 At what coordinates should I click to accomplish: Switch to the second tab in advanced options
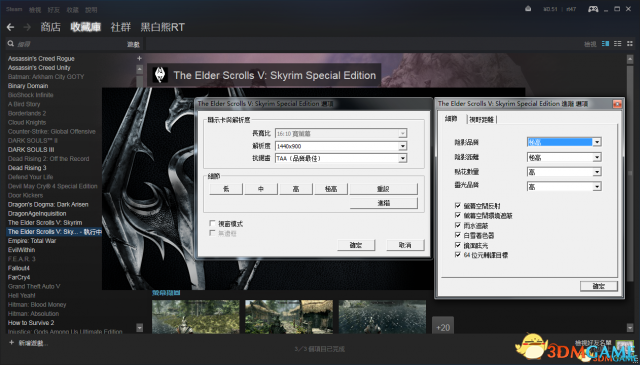click(481, 120)
